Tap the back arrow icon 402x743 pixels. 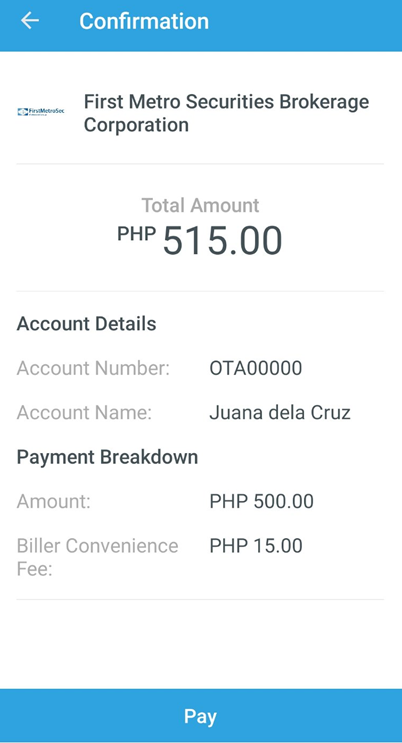pos(30,20)
